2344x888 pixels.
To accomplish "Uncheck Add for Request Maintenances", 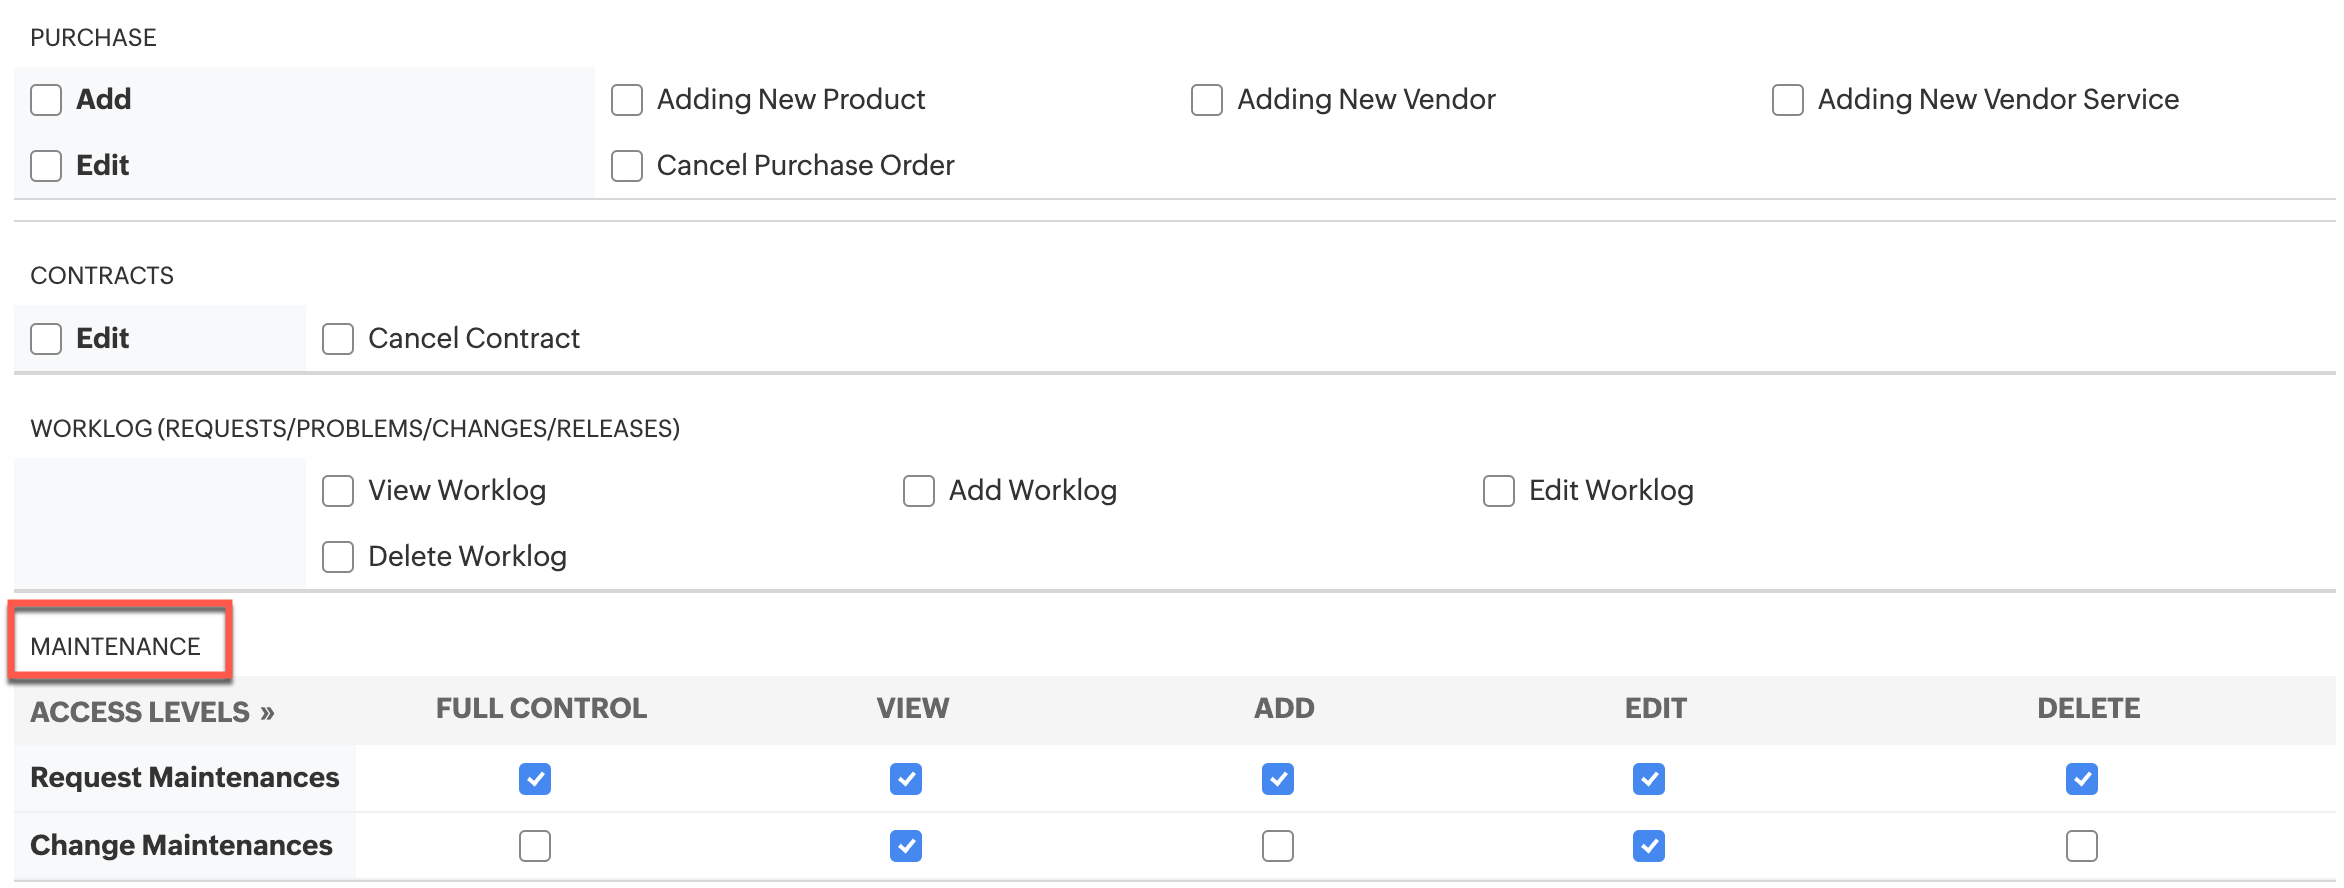I will (1278, 779).
